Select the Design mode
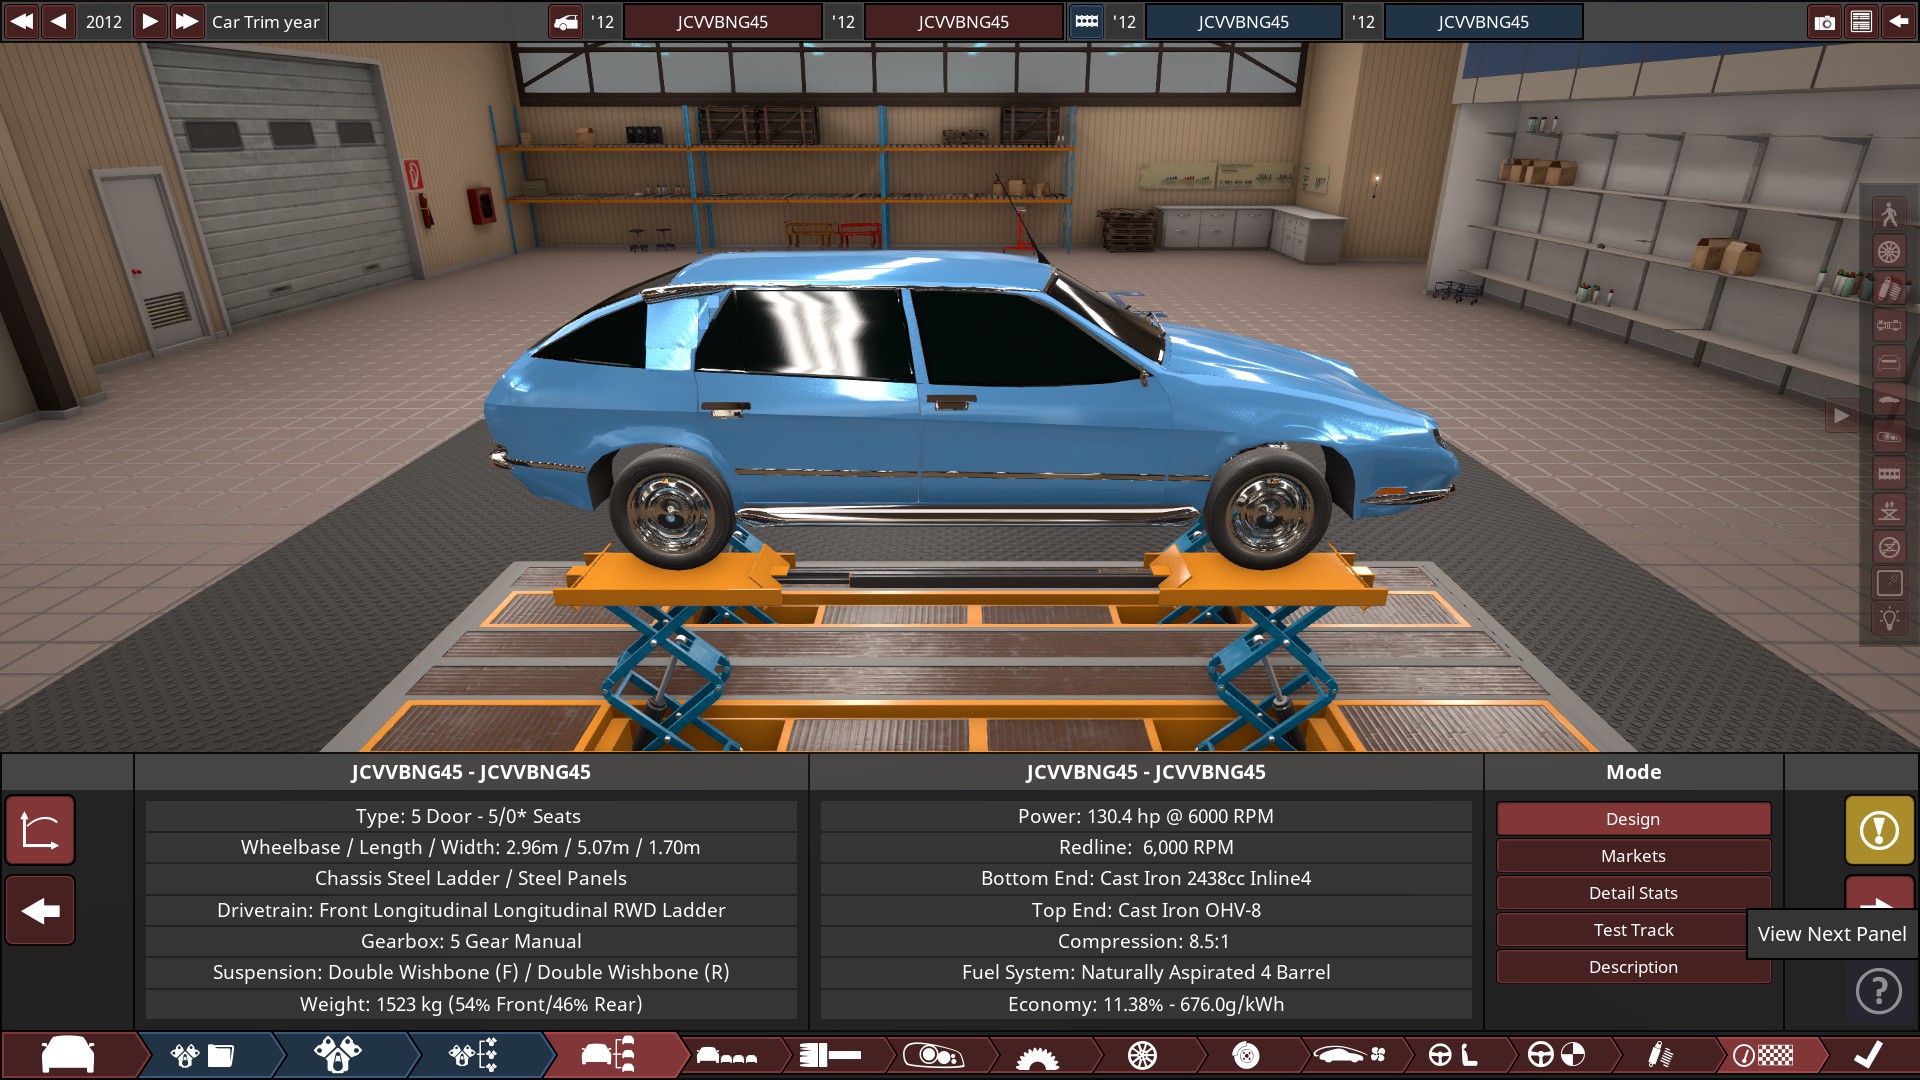This screenshot has width=1920, height=1080. (x=1633, y=819)
